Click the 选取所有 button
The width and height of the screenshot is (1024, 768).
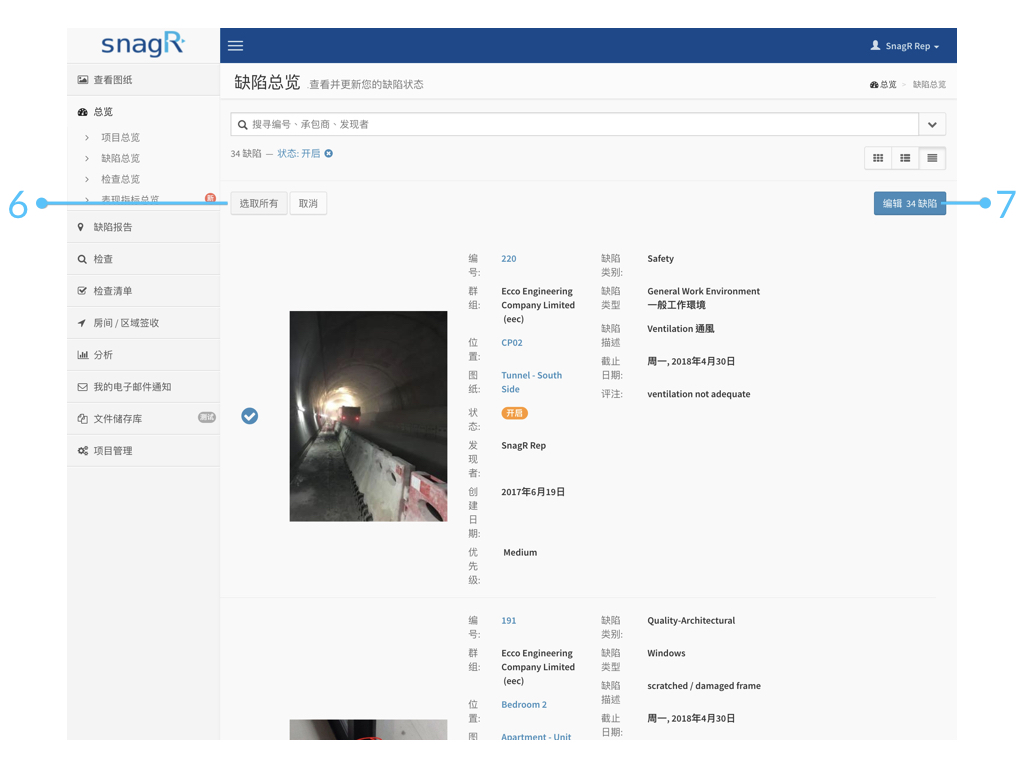click(x=259, y=203)
